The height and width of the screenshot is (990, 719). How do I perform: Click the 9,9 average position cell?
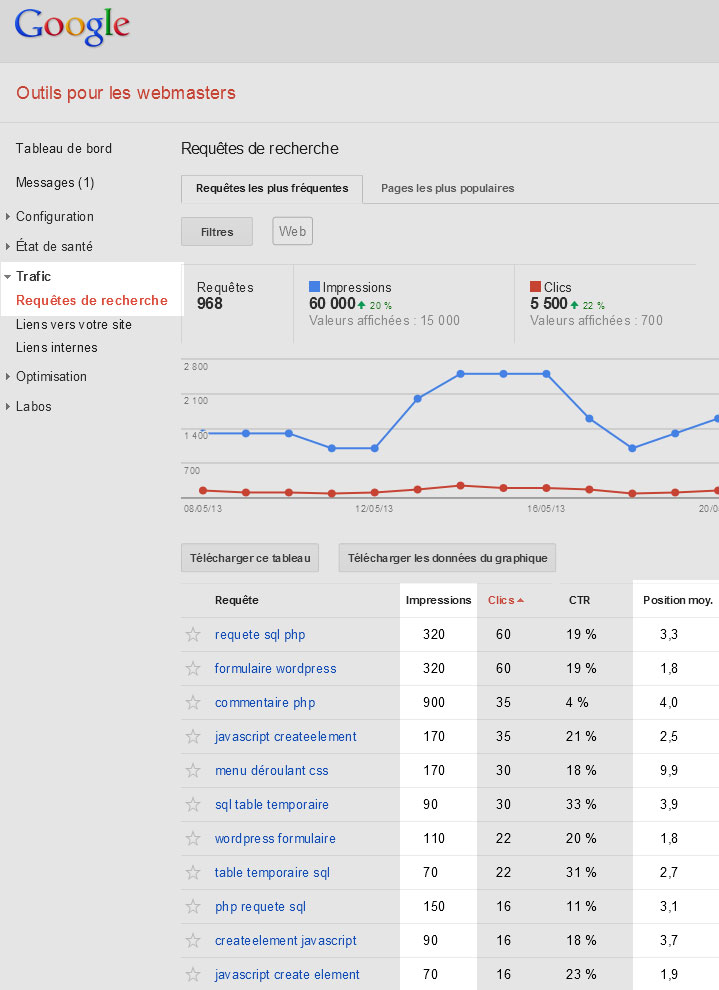[669, 771]
